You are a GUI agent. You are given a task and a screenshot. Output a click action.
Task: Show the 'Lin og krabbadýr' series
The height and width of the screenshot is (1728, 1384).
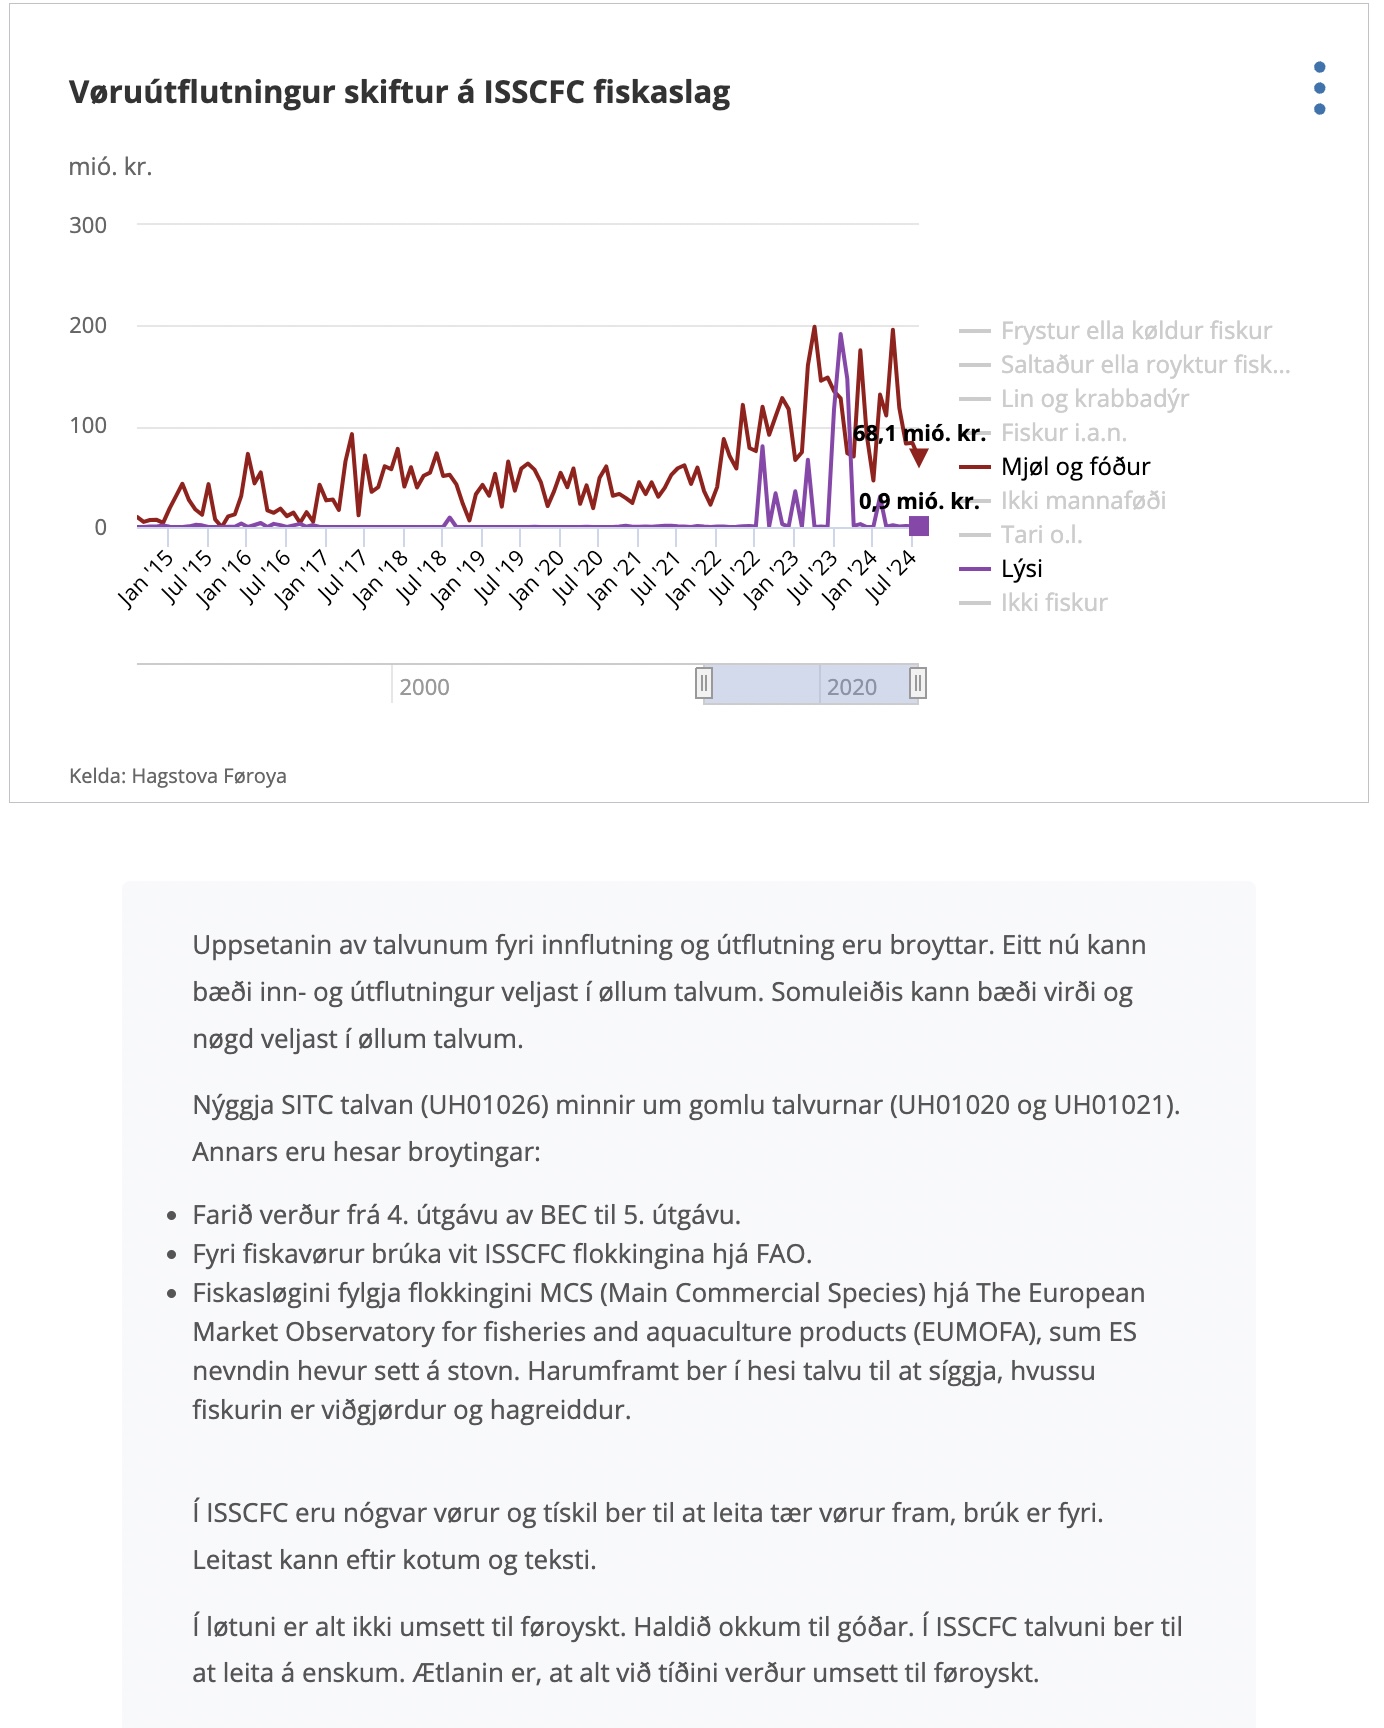(1094, 399)
